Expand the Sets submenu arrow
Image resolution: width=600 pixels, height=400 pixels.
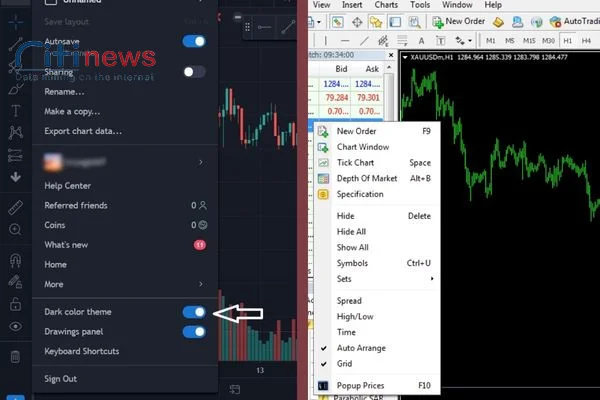pyautogui.click(x=432, y=279)
